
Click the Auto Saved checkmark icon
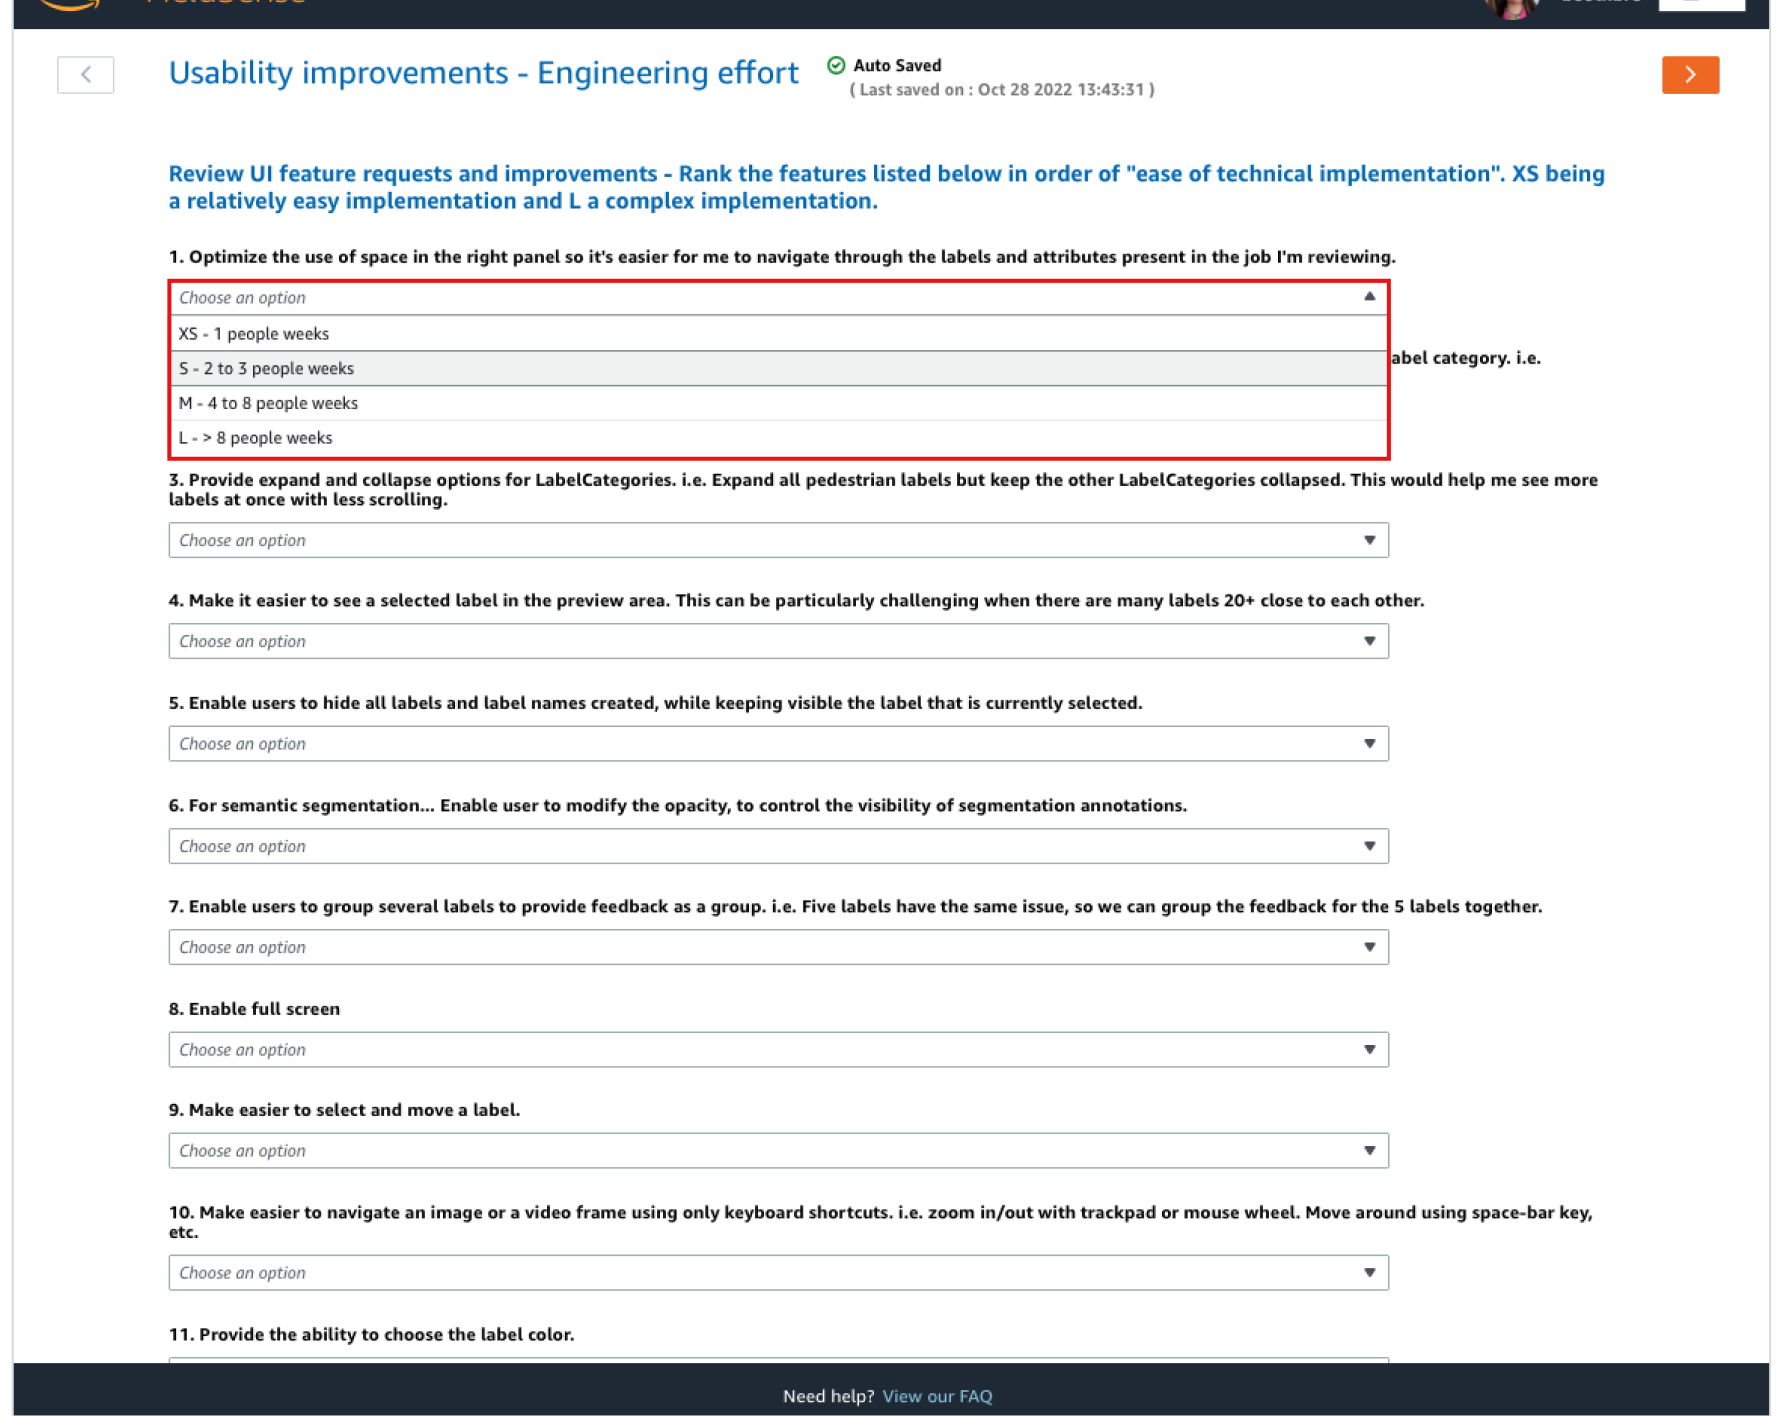click(836, 66)
